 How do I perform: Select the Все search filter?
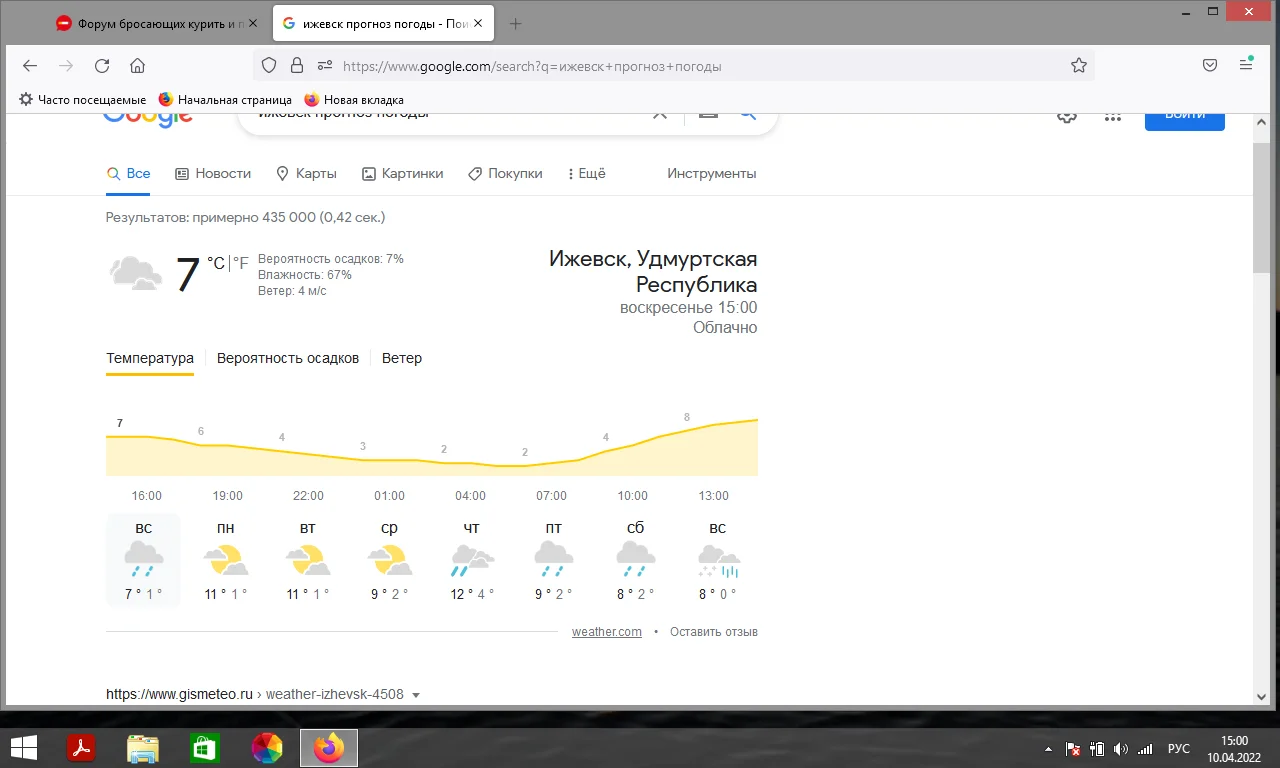pyautogui.click(x=129, y=173)
